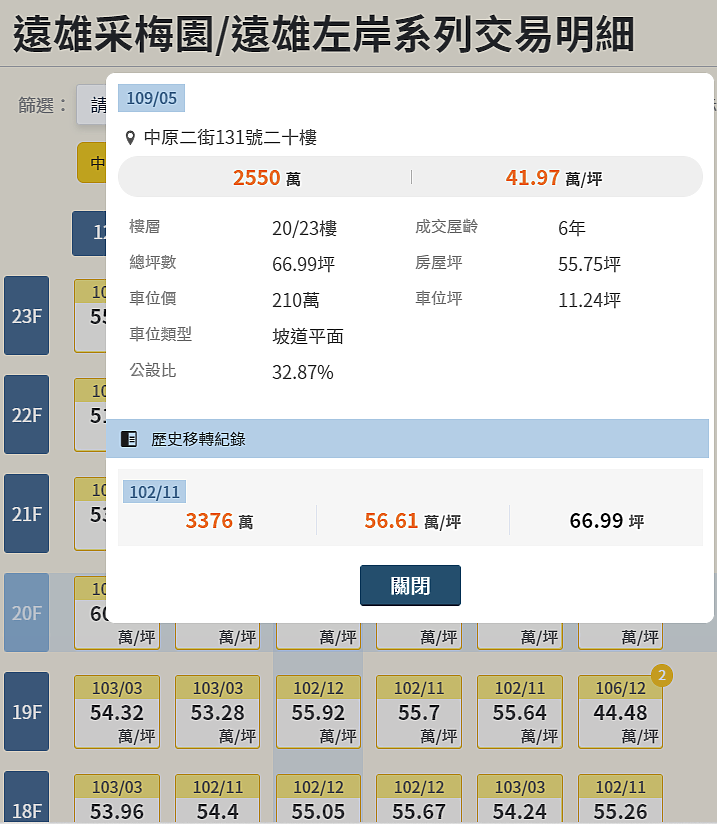Viewport: 717px width, 824px height.
Task: Open the 18F card priced 54.24
Action: click(x=520, y=799)
